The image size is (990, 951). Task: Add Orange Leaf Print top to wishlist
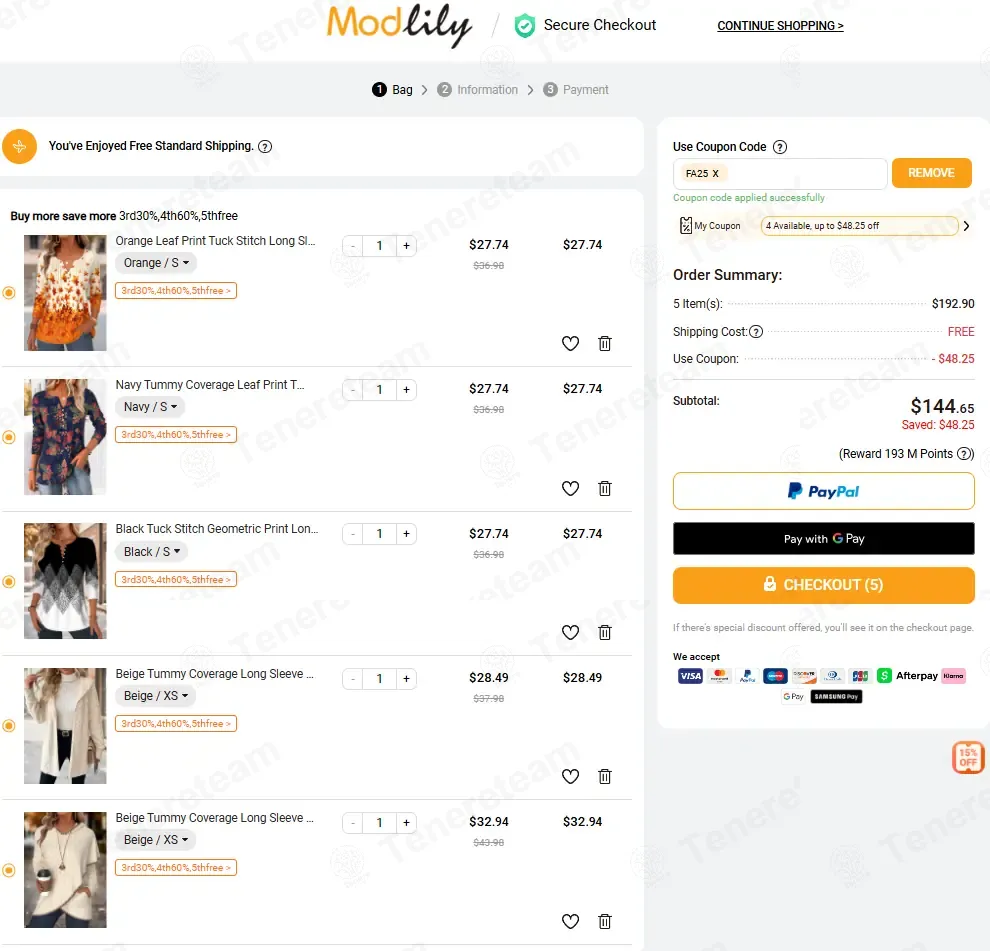[x=570, y=344]
